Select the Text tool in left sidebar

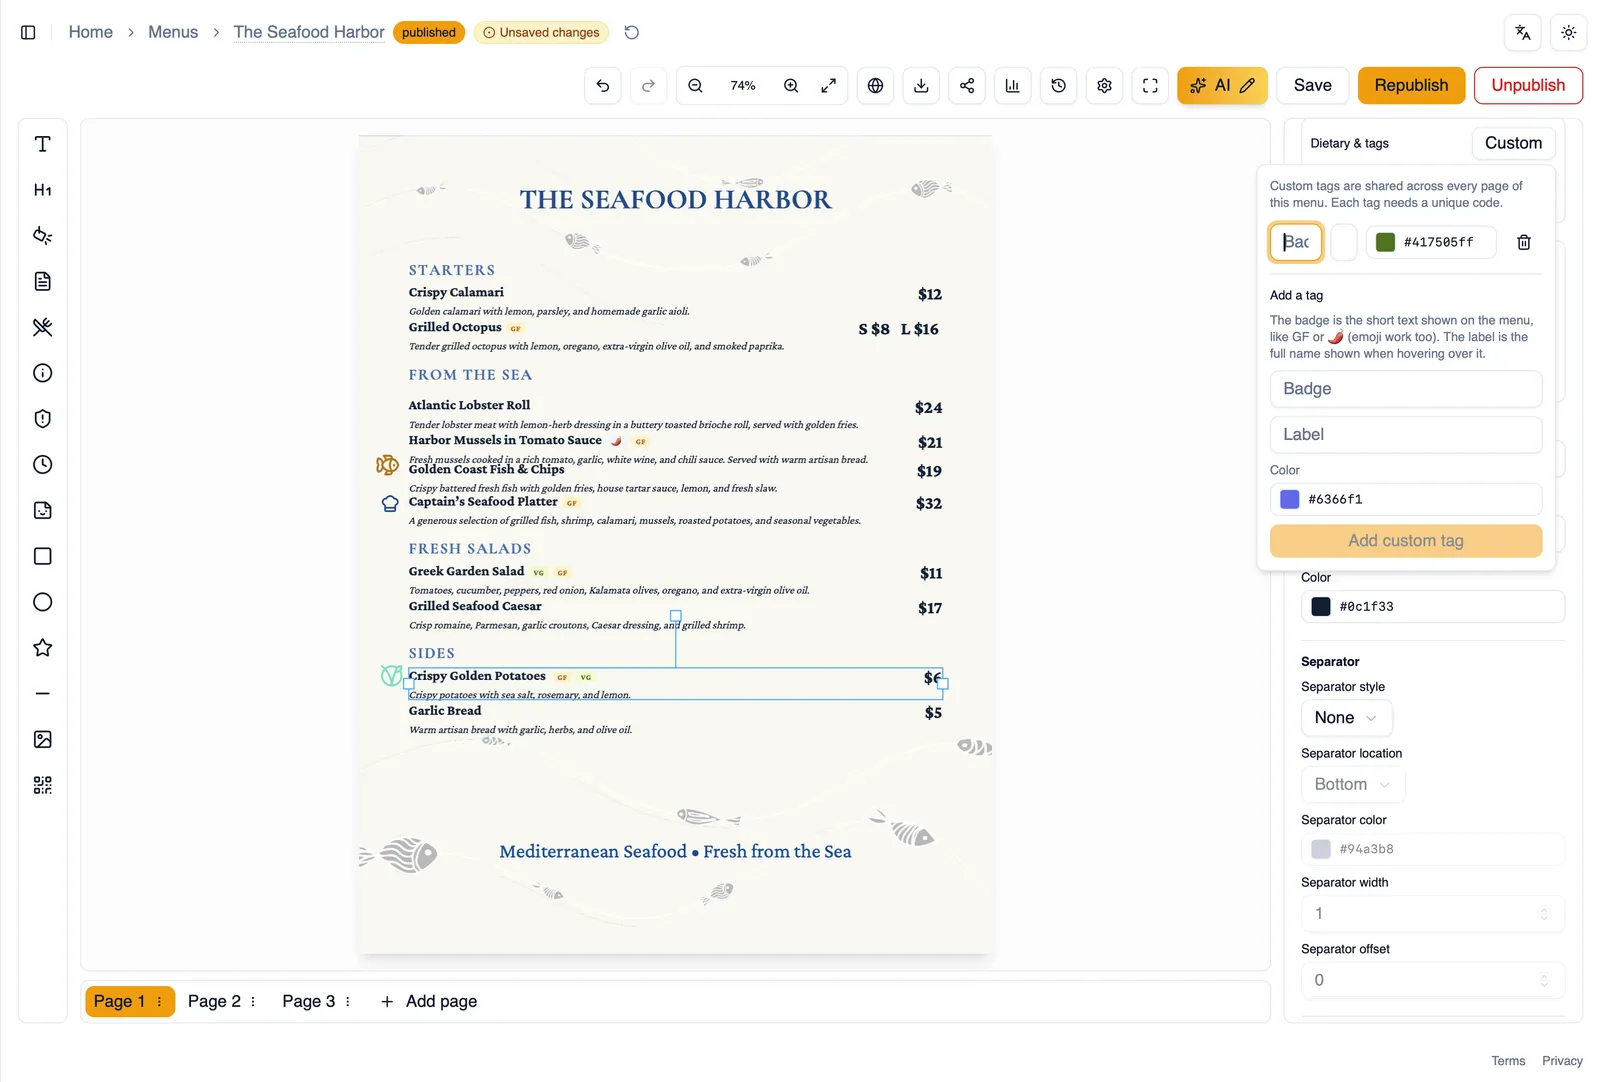43,144
